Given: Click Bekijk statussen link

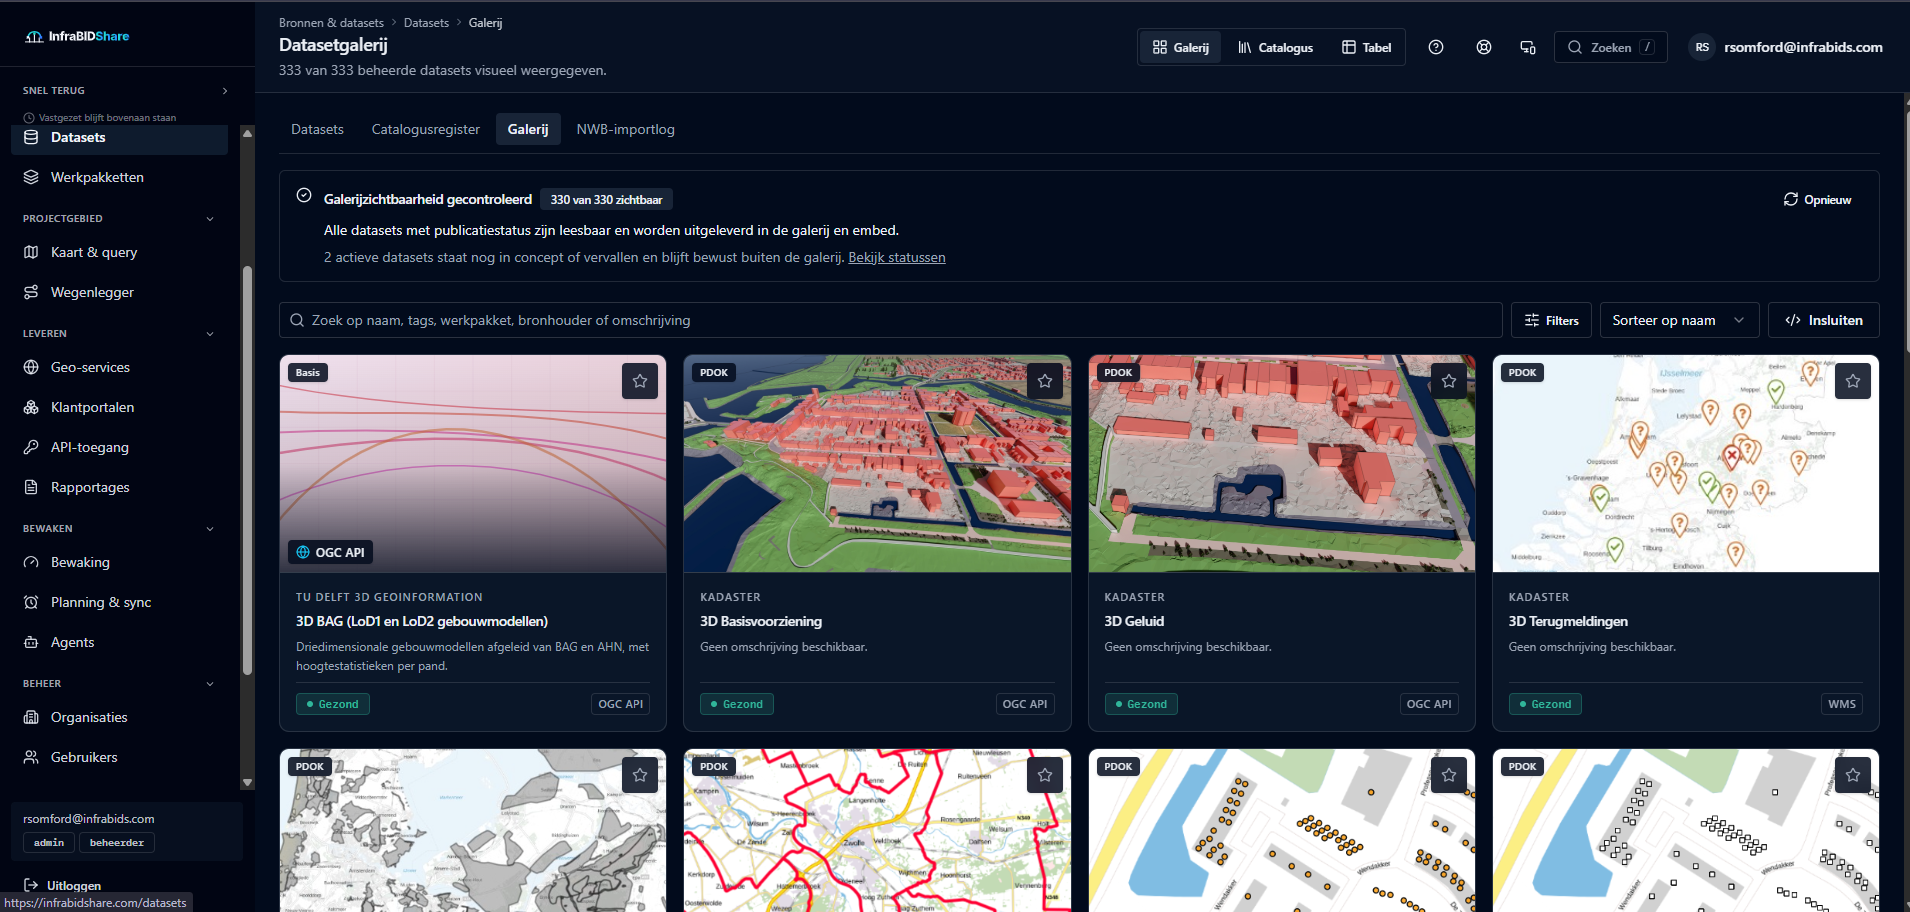Looking at the screenshot, I should pyautogui.click(x=897, y=257).
